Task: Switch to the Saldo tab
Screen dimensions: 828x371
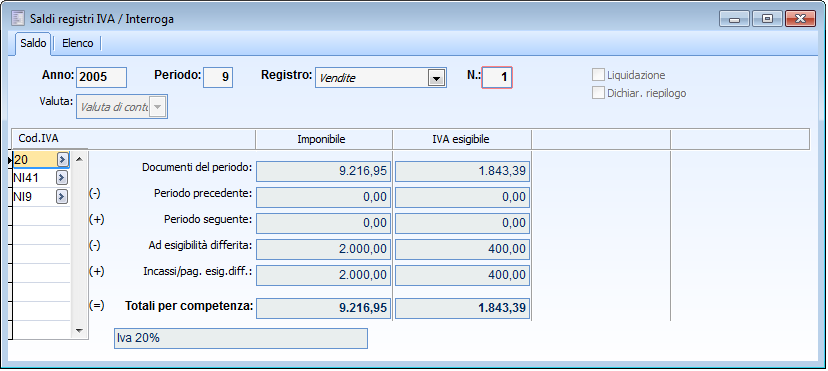Action: click(33, 43)
